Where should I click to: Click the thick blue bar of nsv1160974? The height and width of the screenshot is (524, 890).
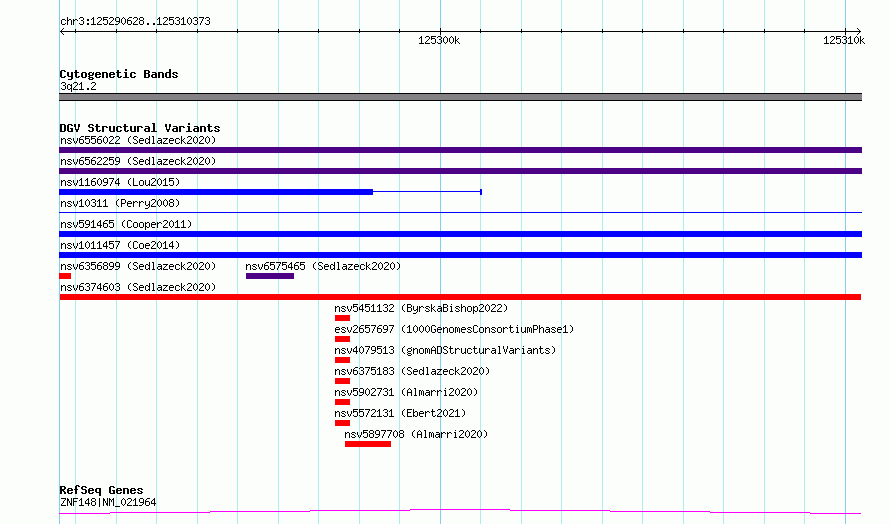coord(216,192)
